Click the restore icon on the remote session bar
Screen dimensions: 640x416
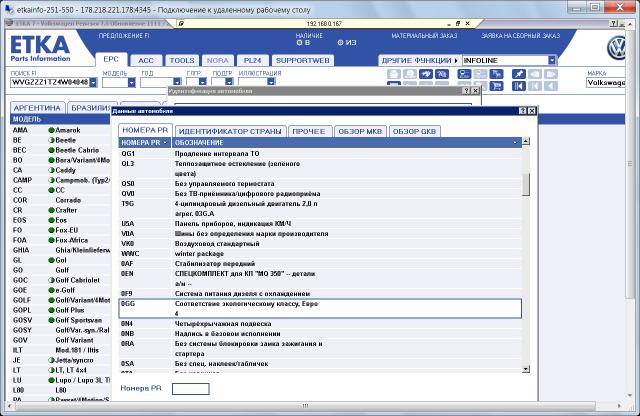pos(458,24)
